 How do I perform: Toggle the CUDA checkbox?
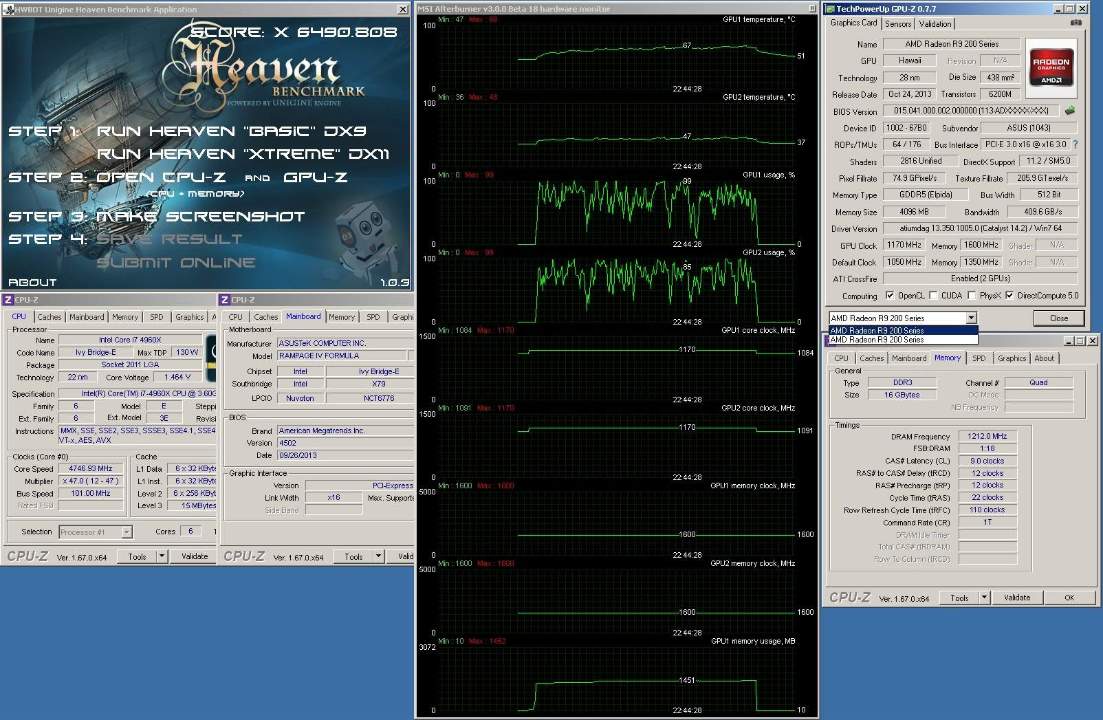tap(933, 295)
